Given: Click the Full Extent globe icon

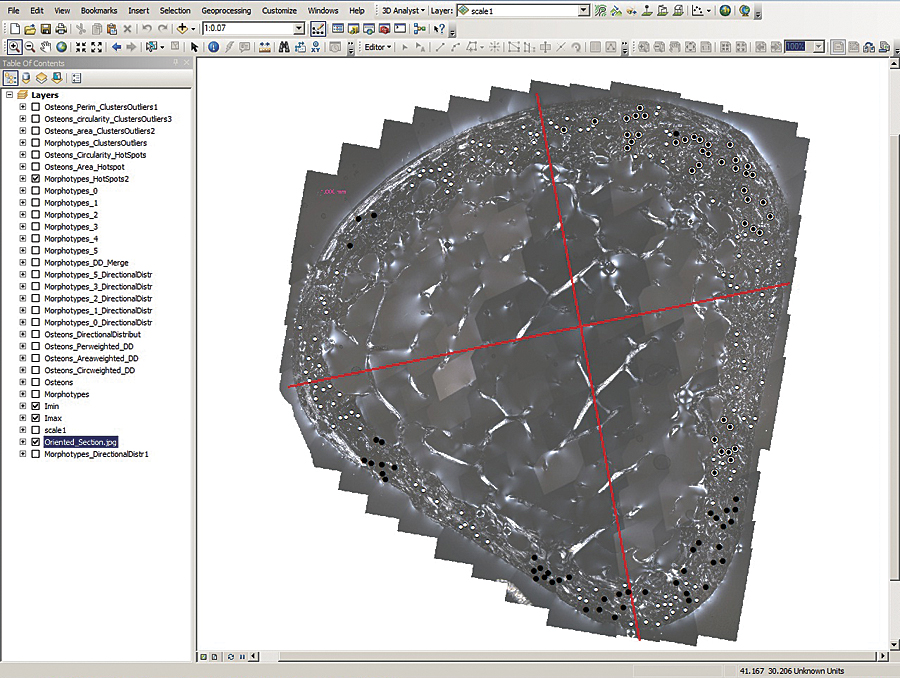Looking at the screenshot, I should pyautogui.click(x=61, y=47).
